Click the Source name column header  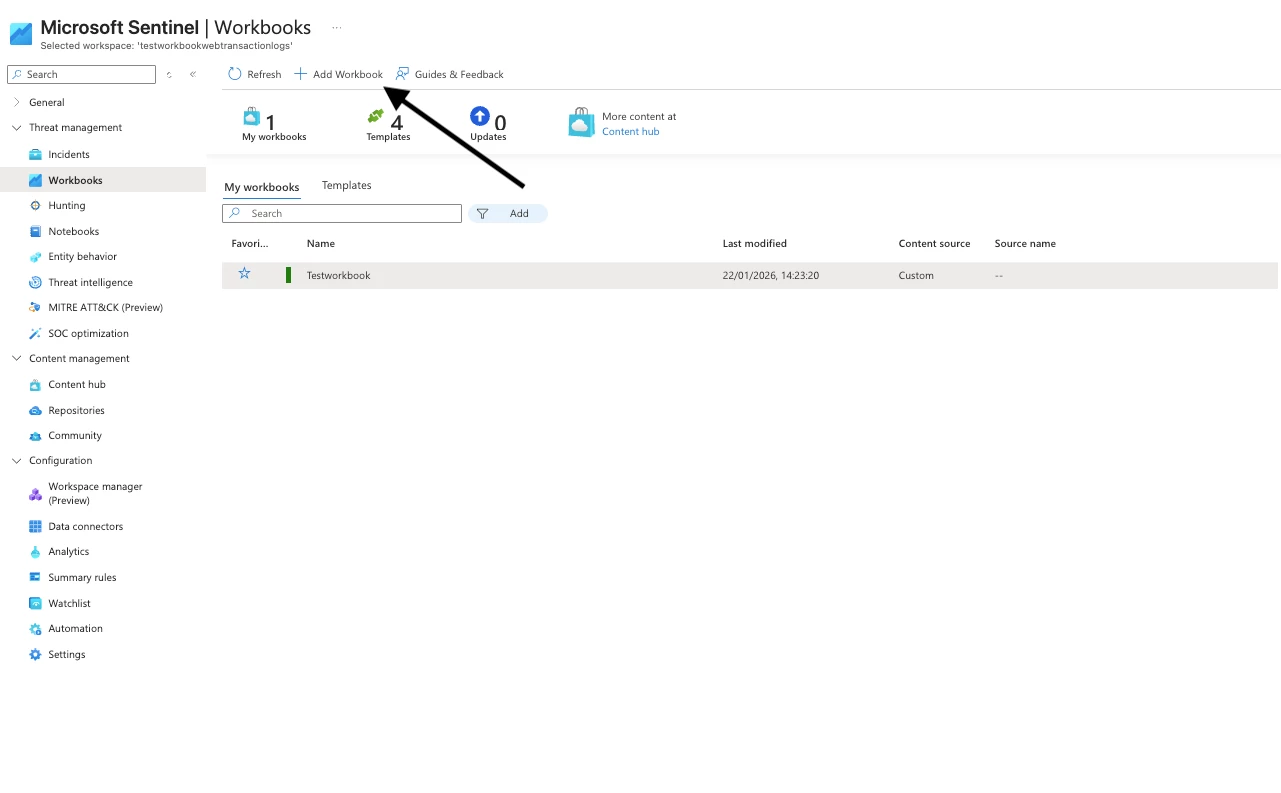click(x=1025, y=244)
